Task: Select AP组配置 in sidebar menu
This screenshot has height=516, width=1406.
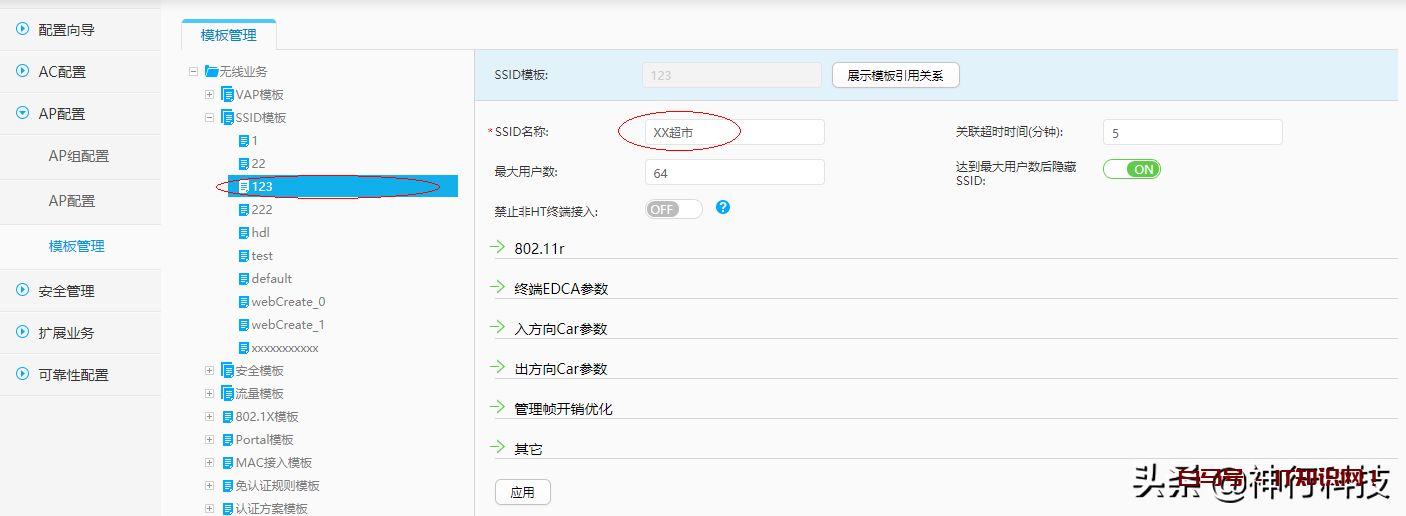Action: 79,156
